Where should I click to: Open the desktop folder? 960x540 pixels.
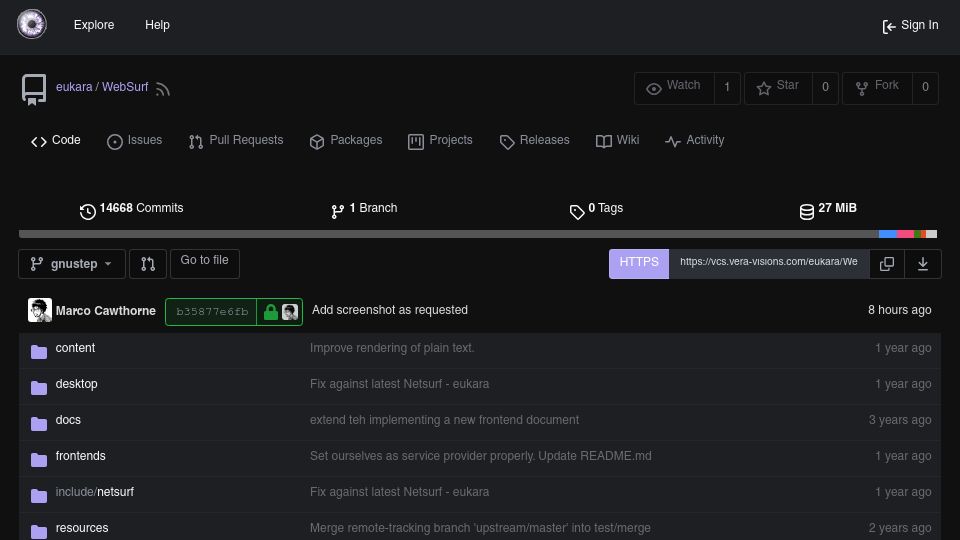(77, 384)
